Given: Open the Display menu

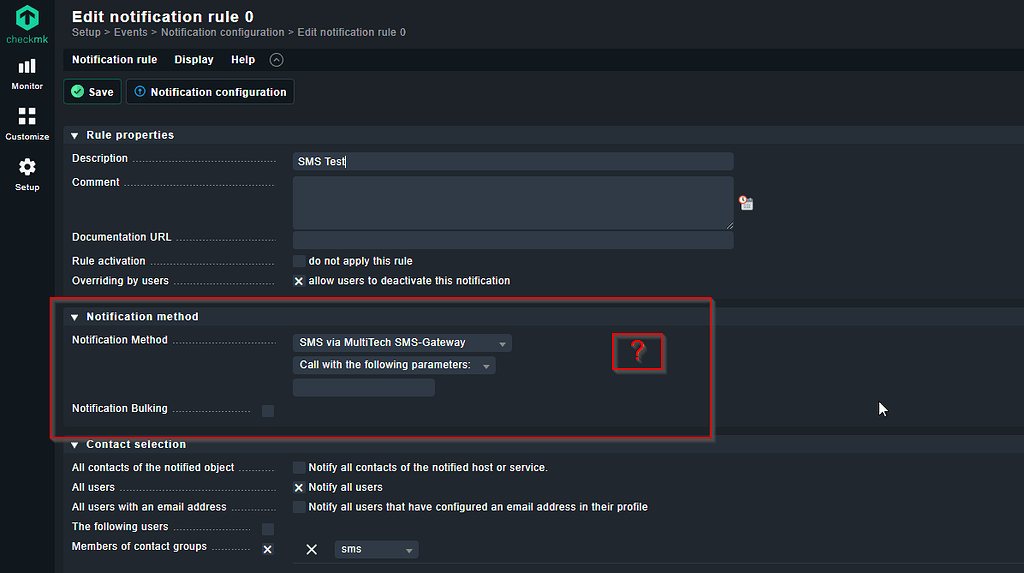Looking at the screenshot, I should pyautogui.click(x=194, y=60).
